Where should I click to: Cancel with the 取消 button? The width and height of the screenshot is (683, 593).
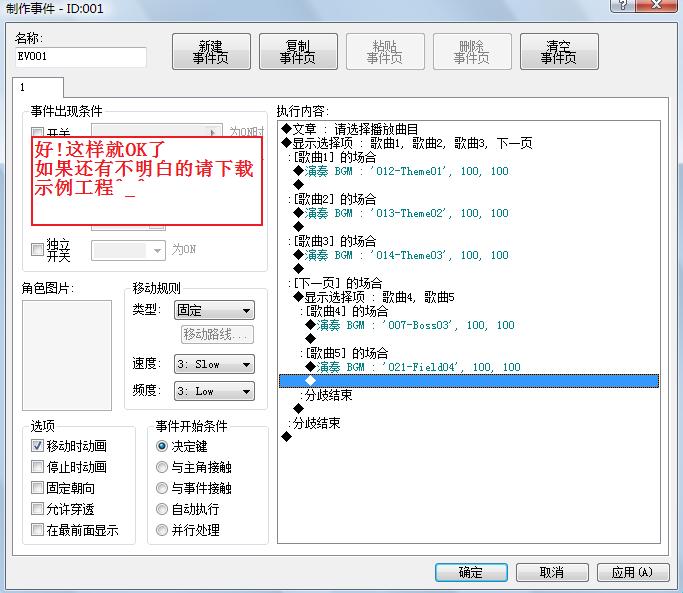[552, 572]
